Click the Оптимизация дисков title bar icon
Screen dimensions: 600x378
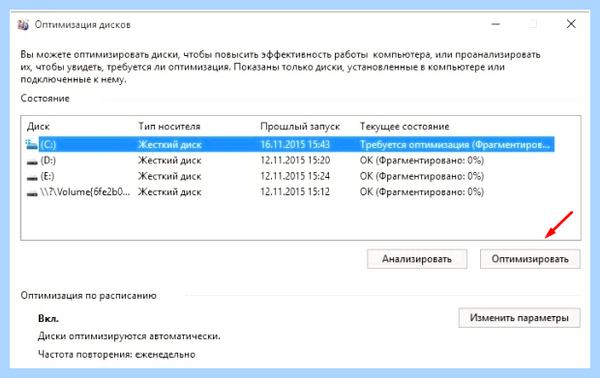pyautogui.click(x=23, y=25)
